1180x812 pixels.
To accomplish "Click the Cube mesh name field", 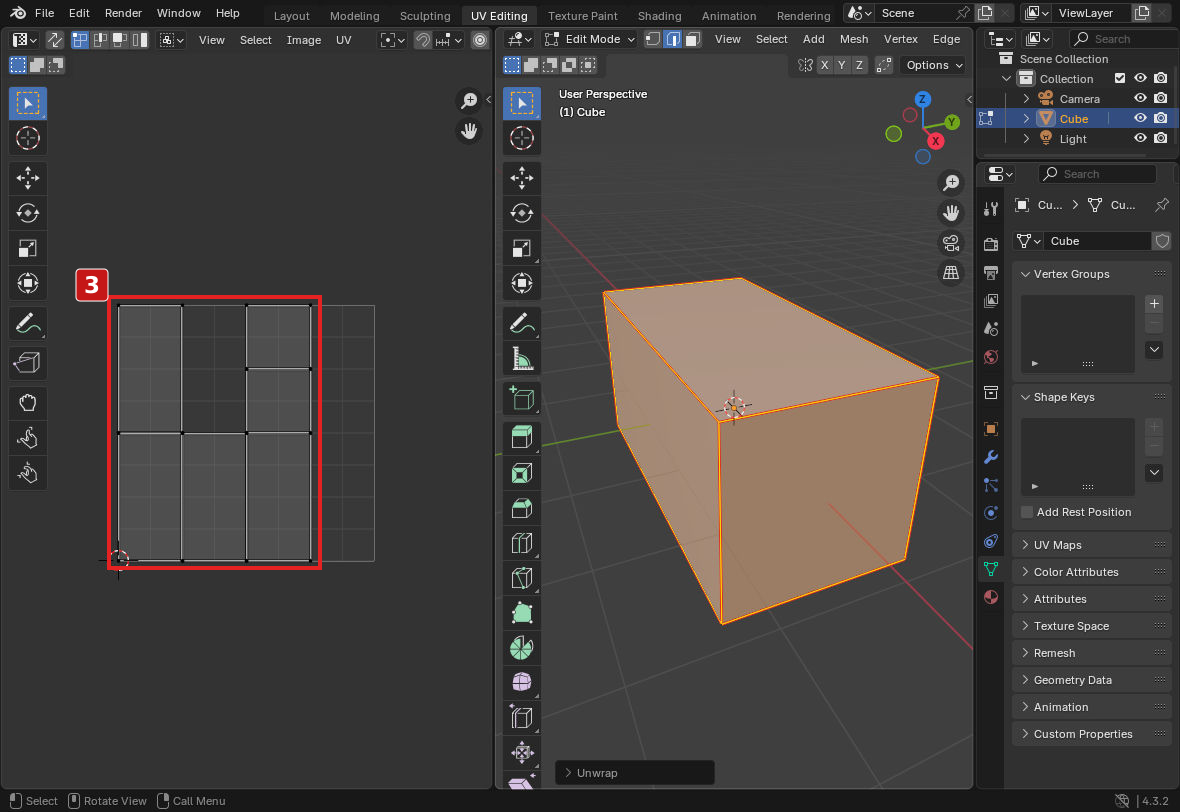I will [x=1096, y=241].
